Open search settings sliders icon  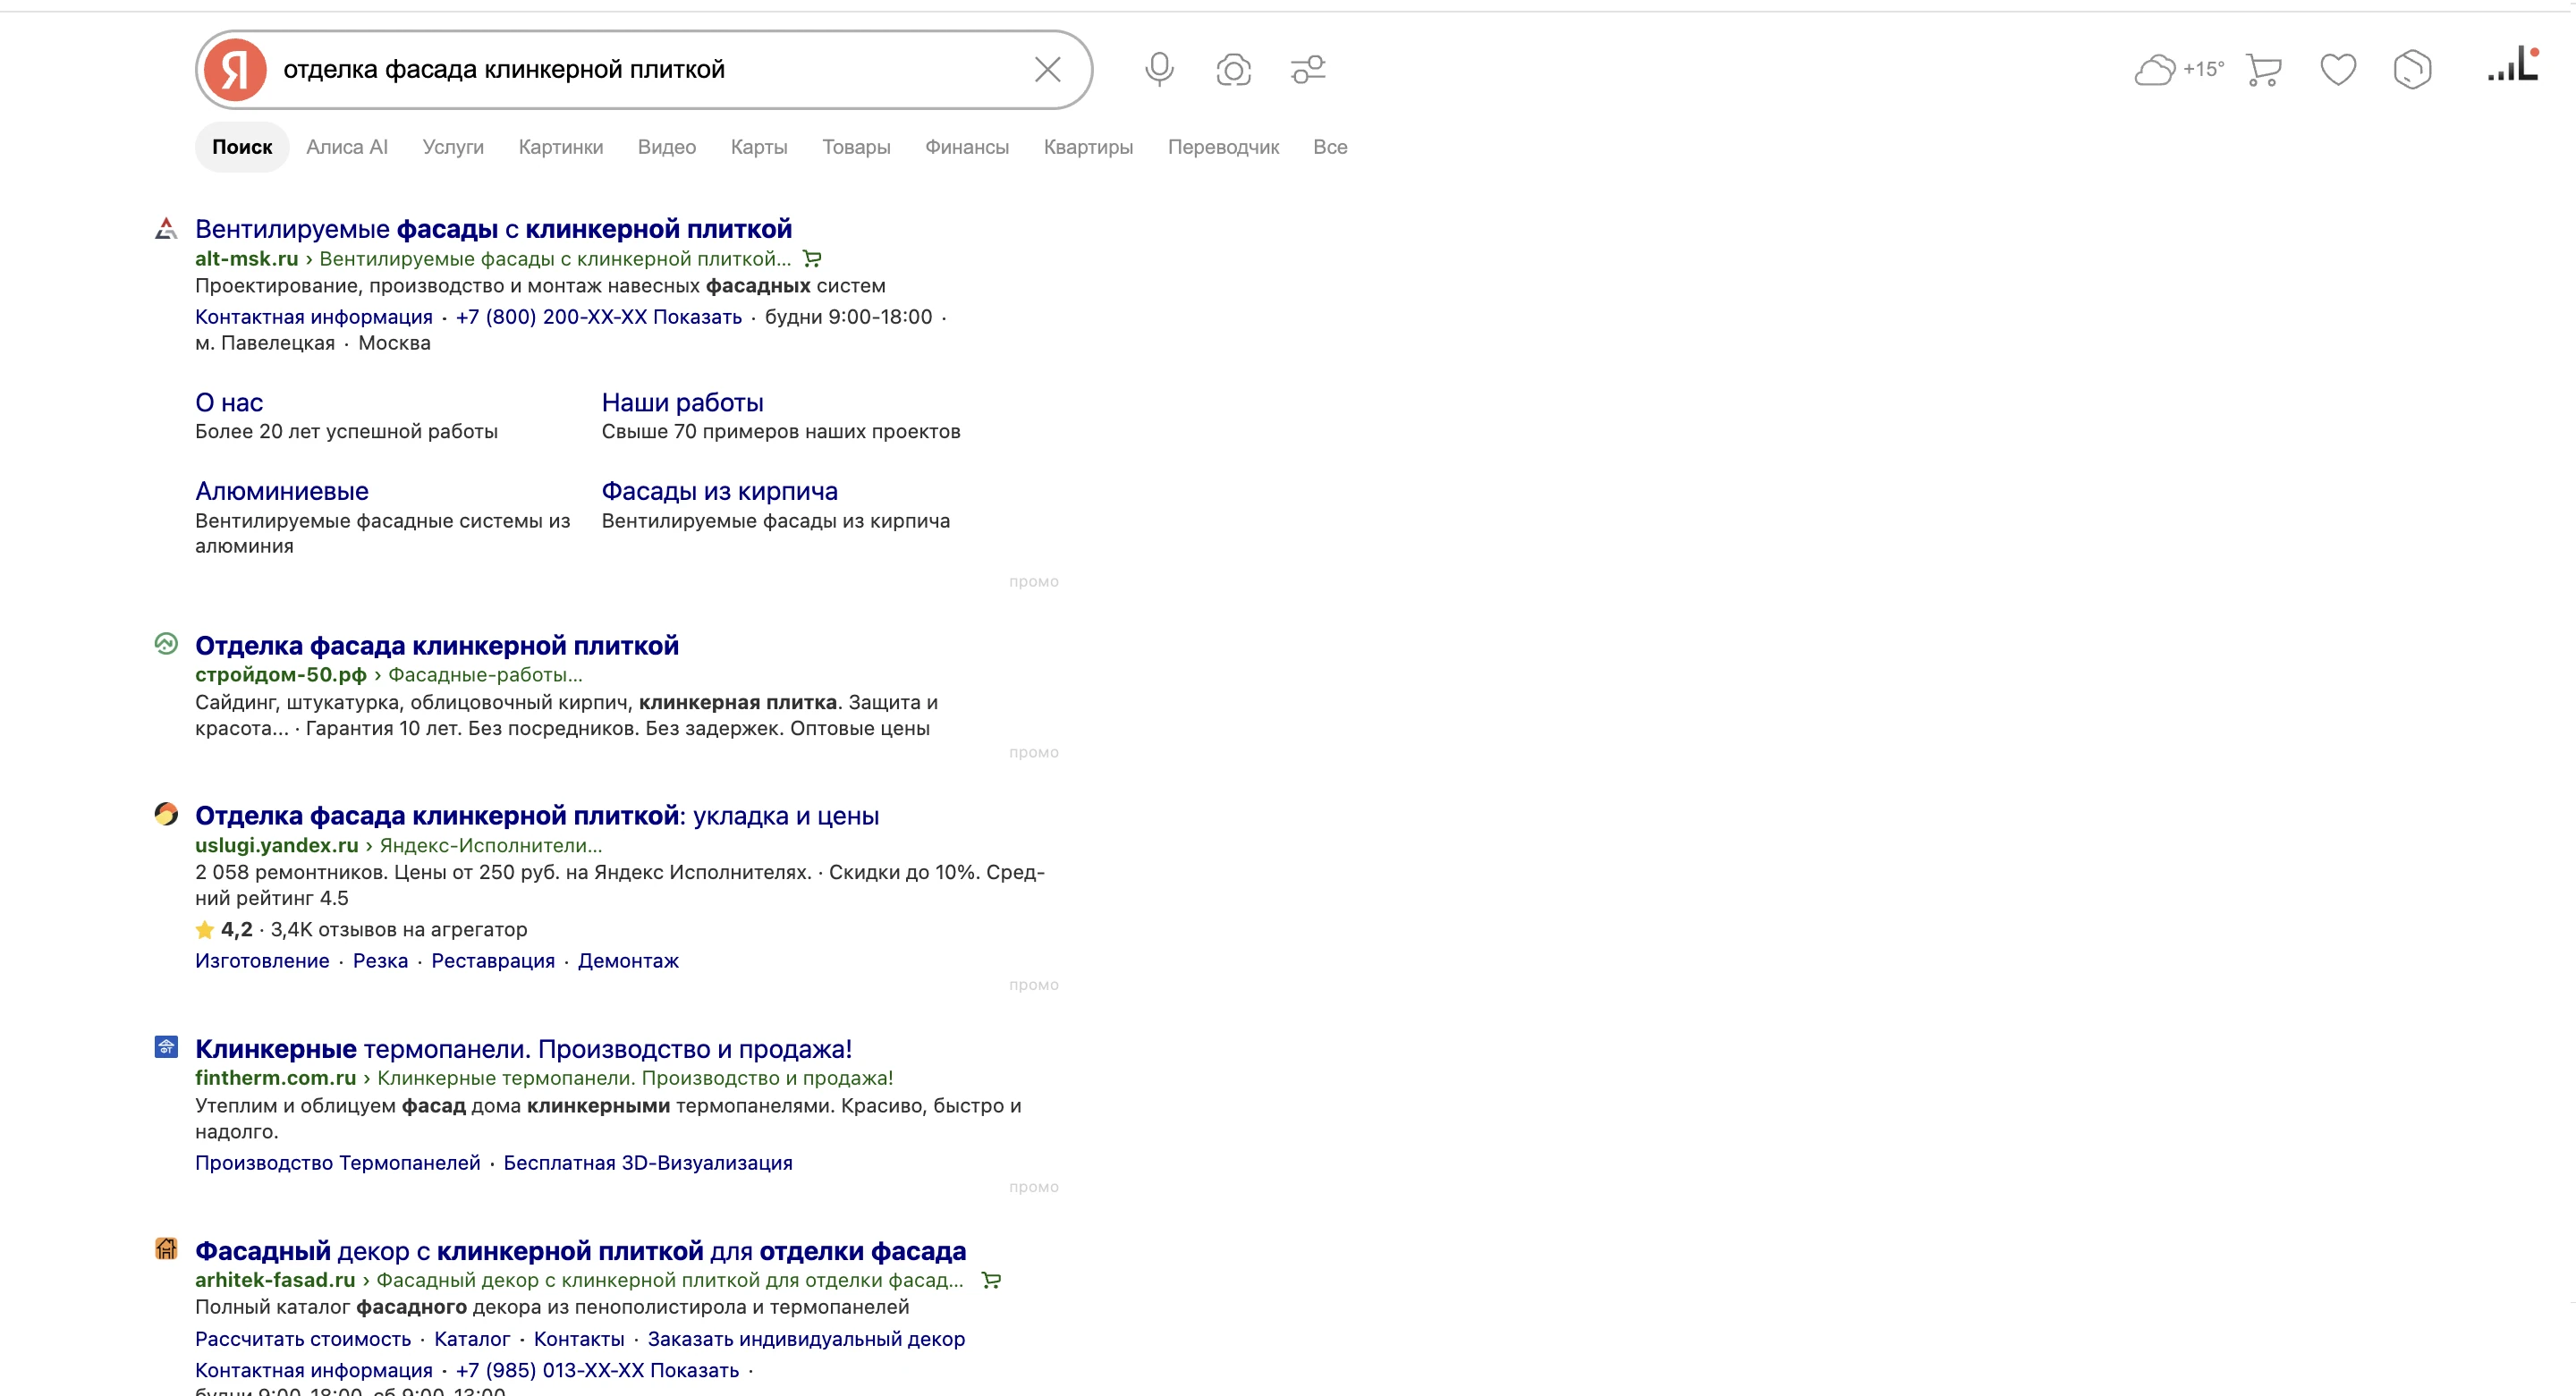(1308, 69)
